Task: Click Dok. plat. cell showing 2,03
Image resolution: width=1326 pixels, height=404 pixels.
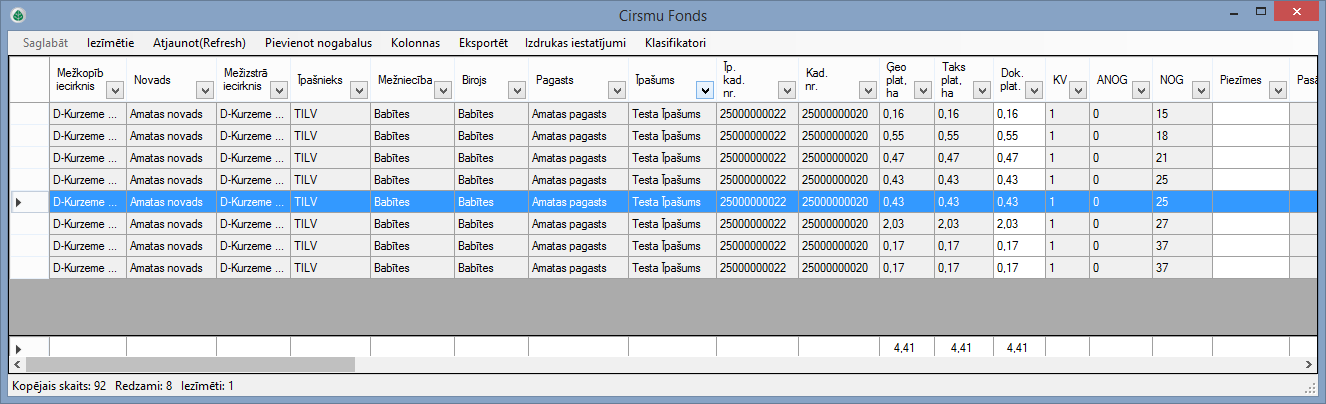Action: point(1019,223)
